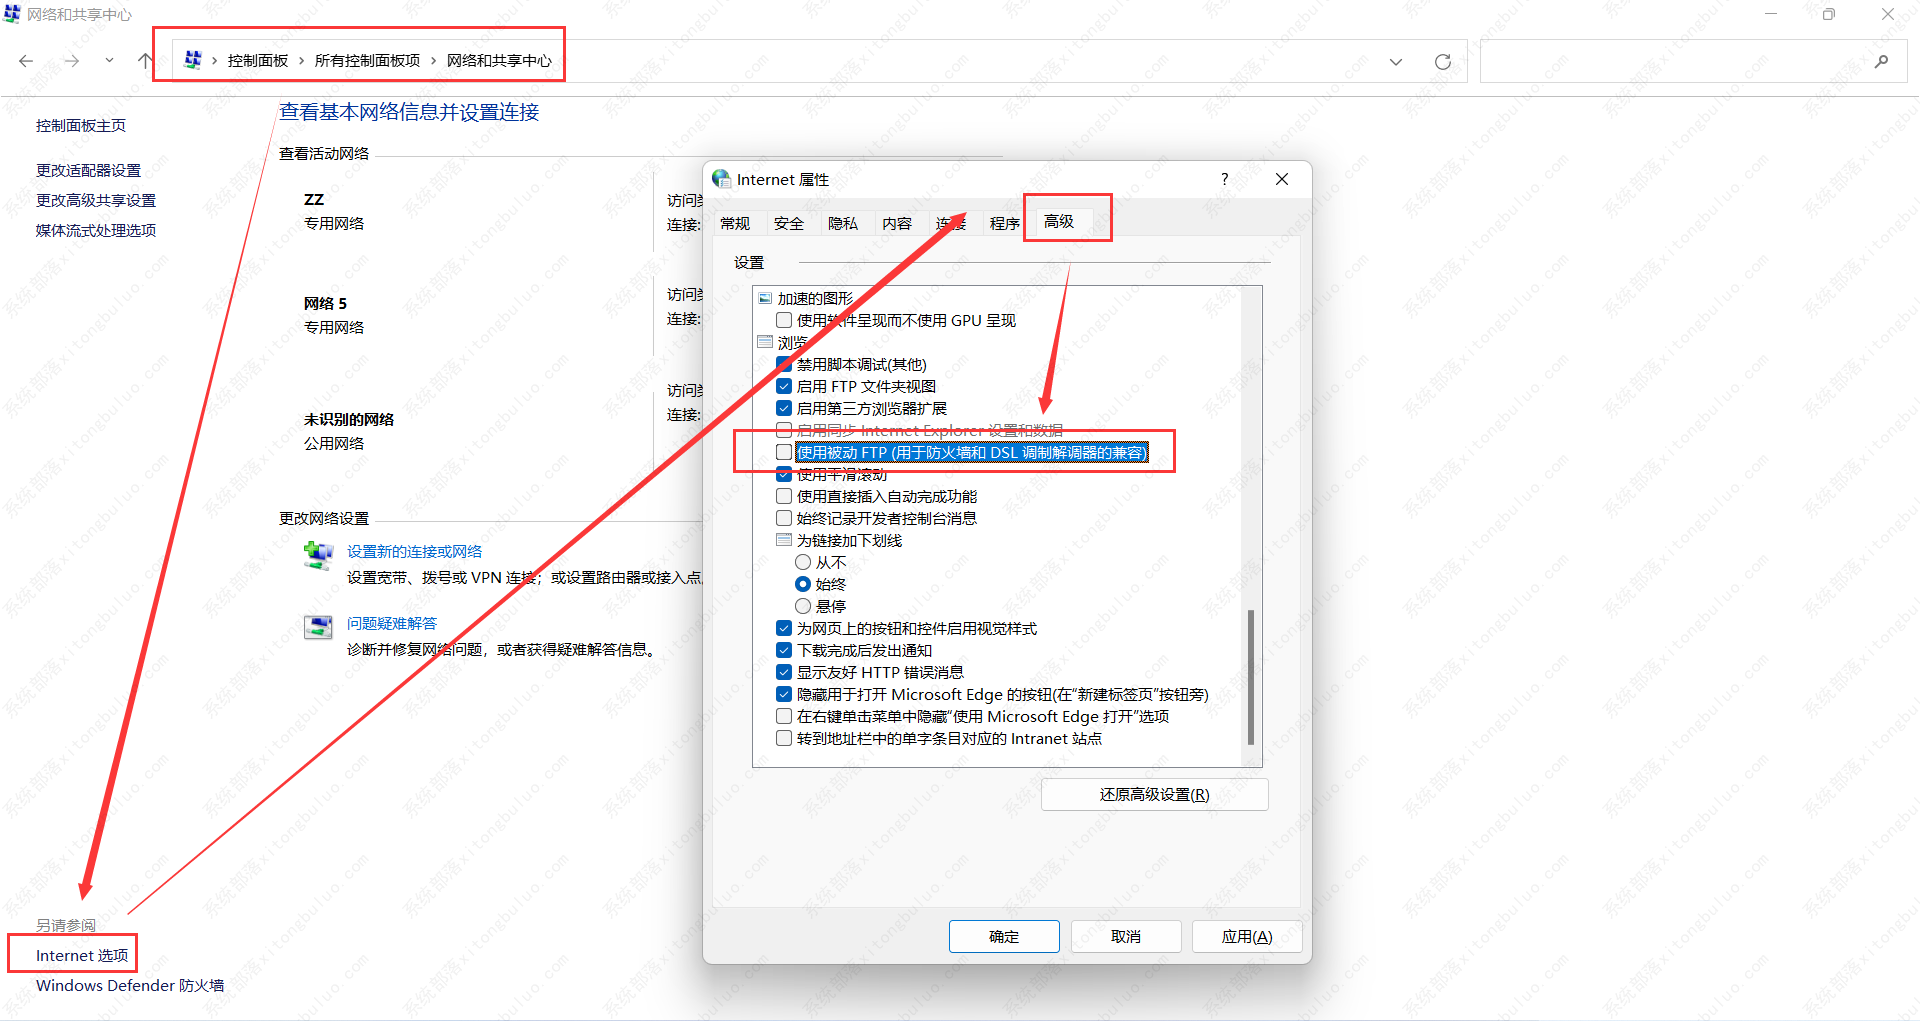
Task: Click the control panel icon in address bar
Action: click(x=193, y=60)
